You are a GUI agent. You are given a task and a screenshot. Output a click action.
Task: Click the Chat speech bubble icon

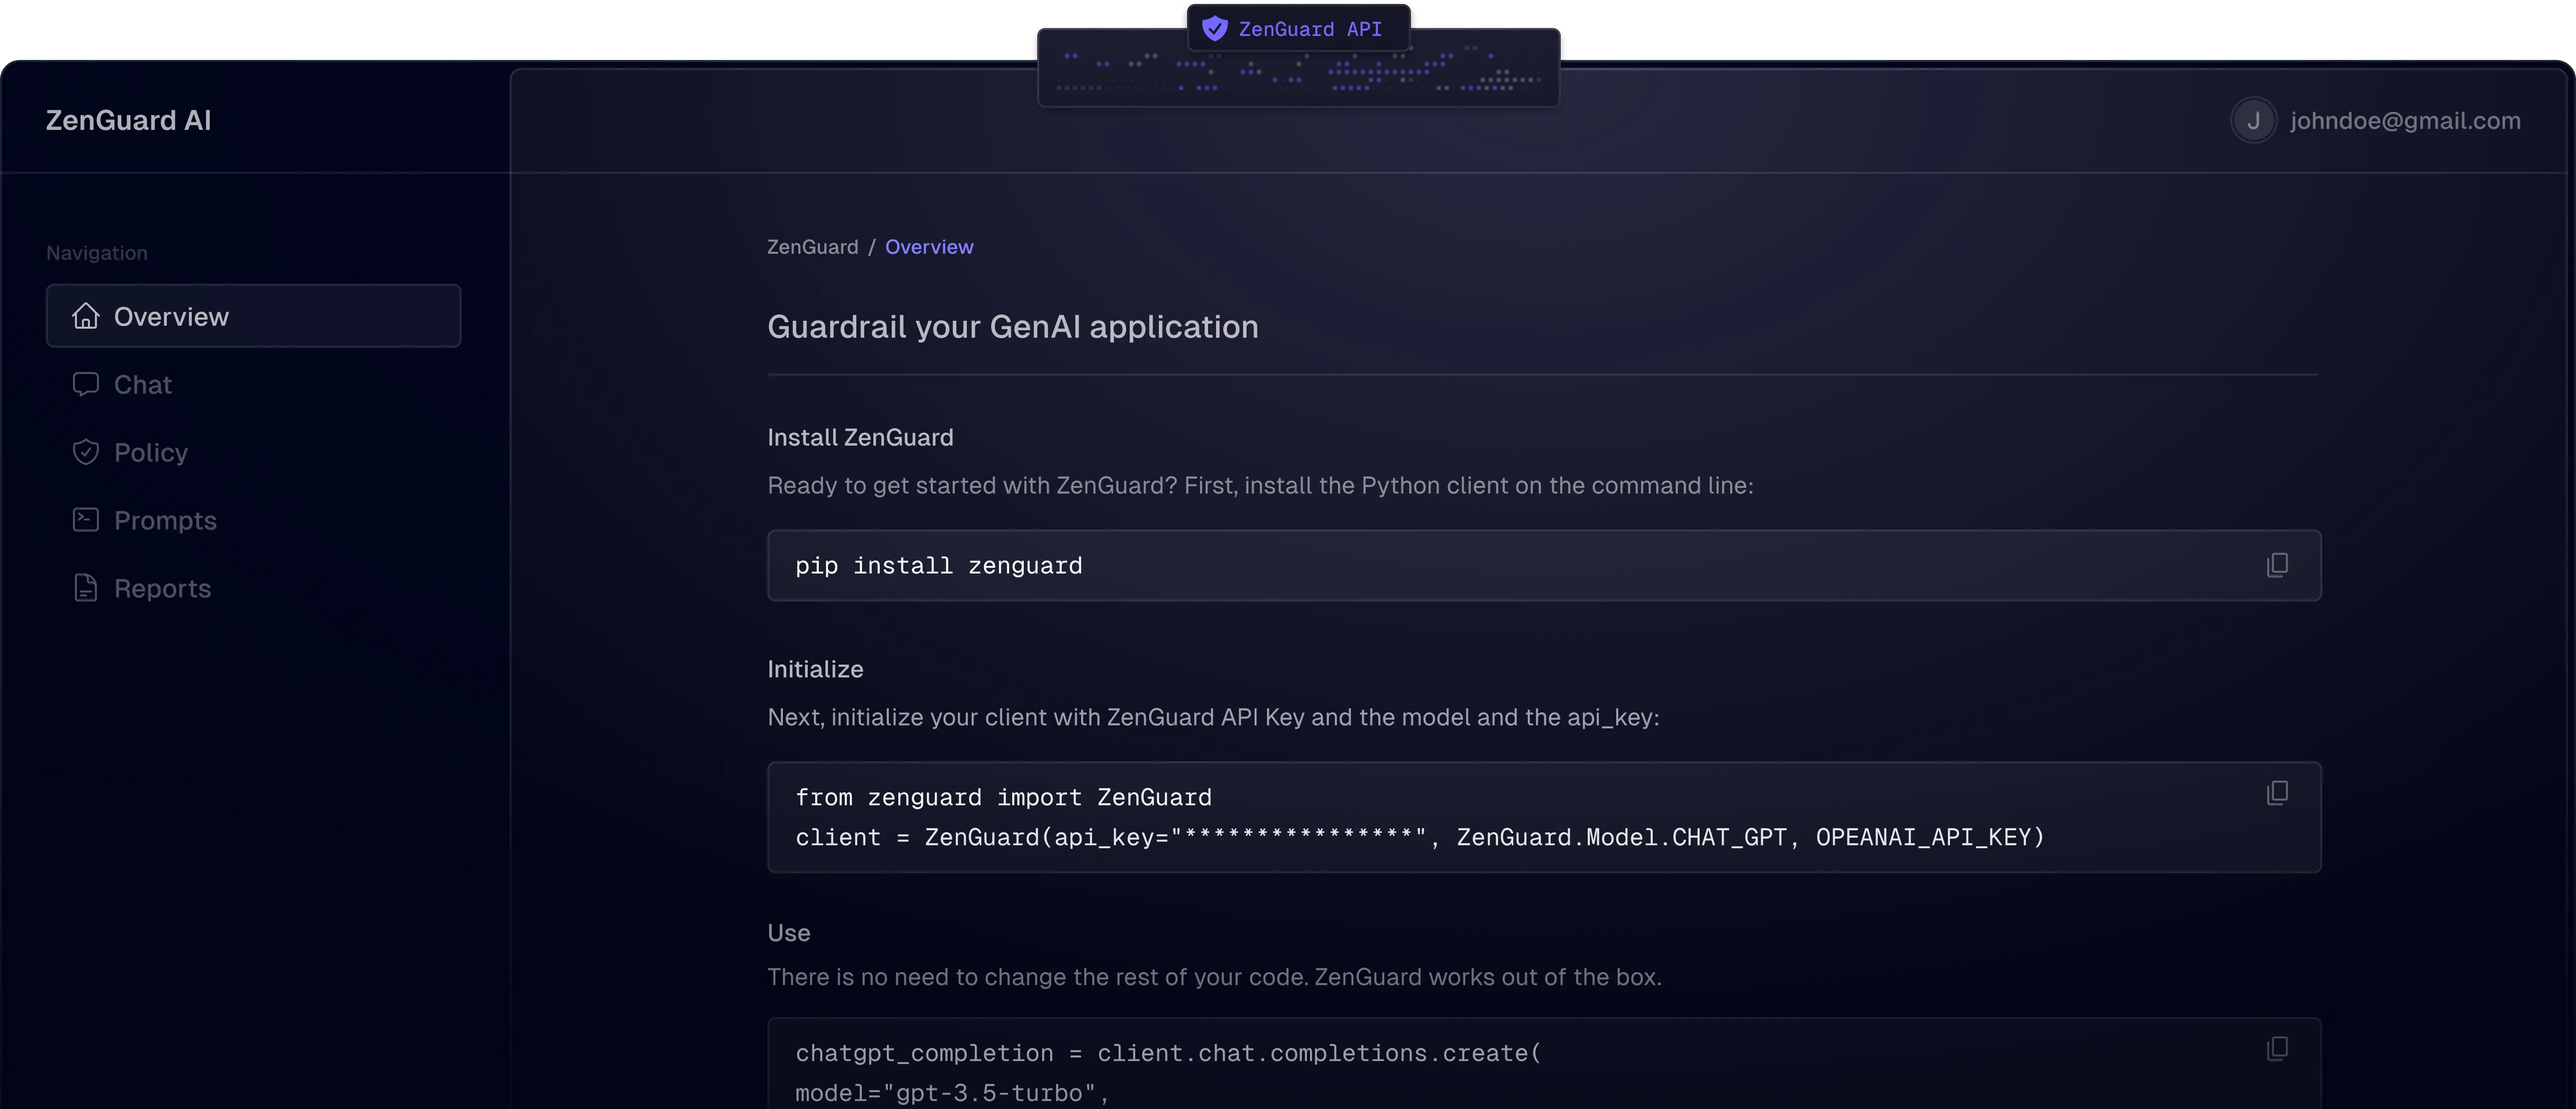pos(86,384)
